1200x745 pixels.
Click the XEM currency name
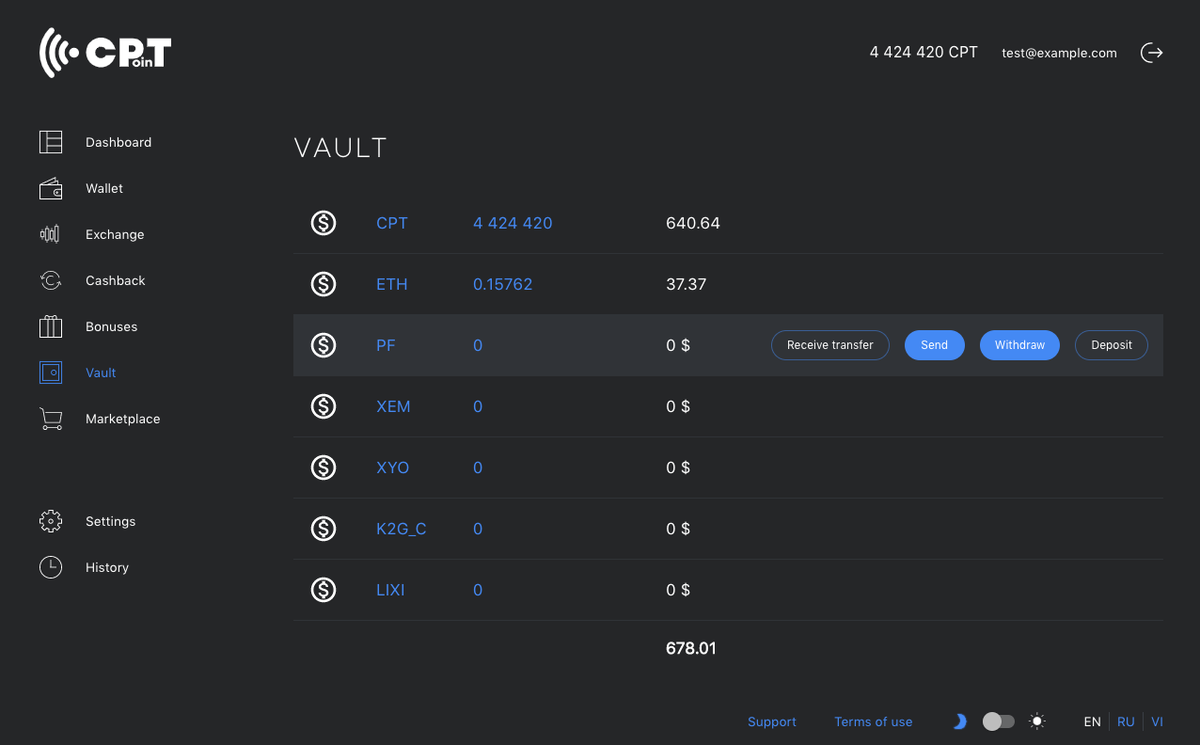(x=393, y=406)
